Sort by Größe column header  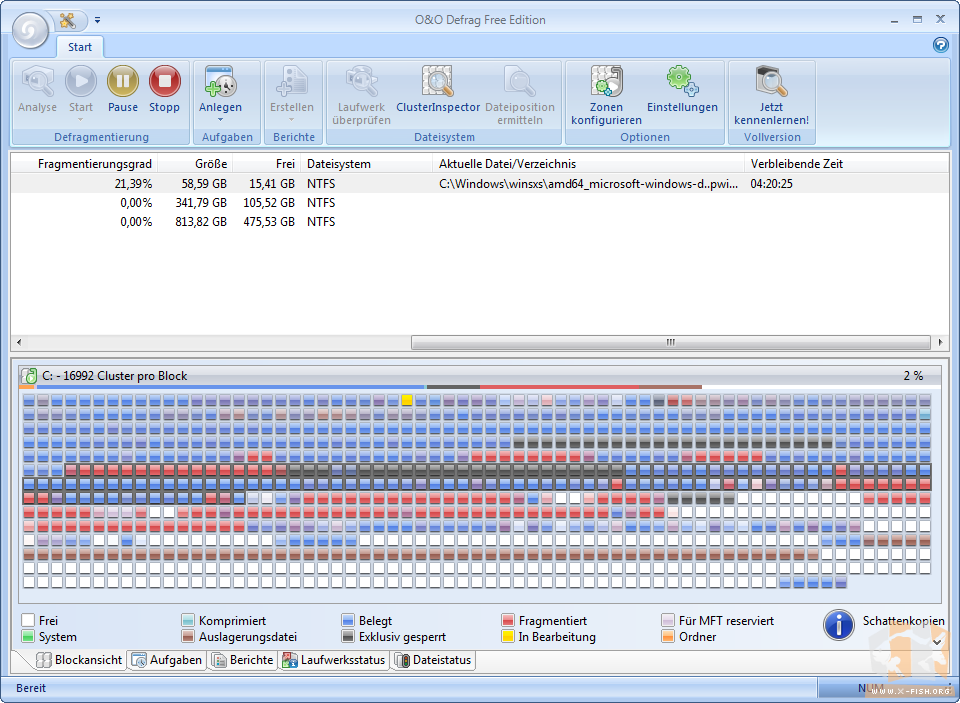(195, 164)
